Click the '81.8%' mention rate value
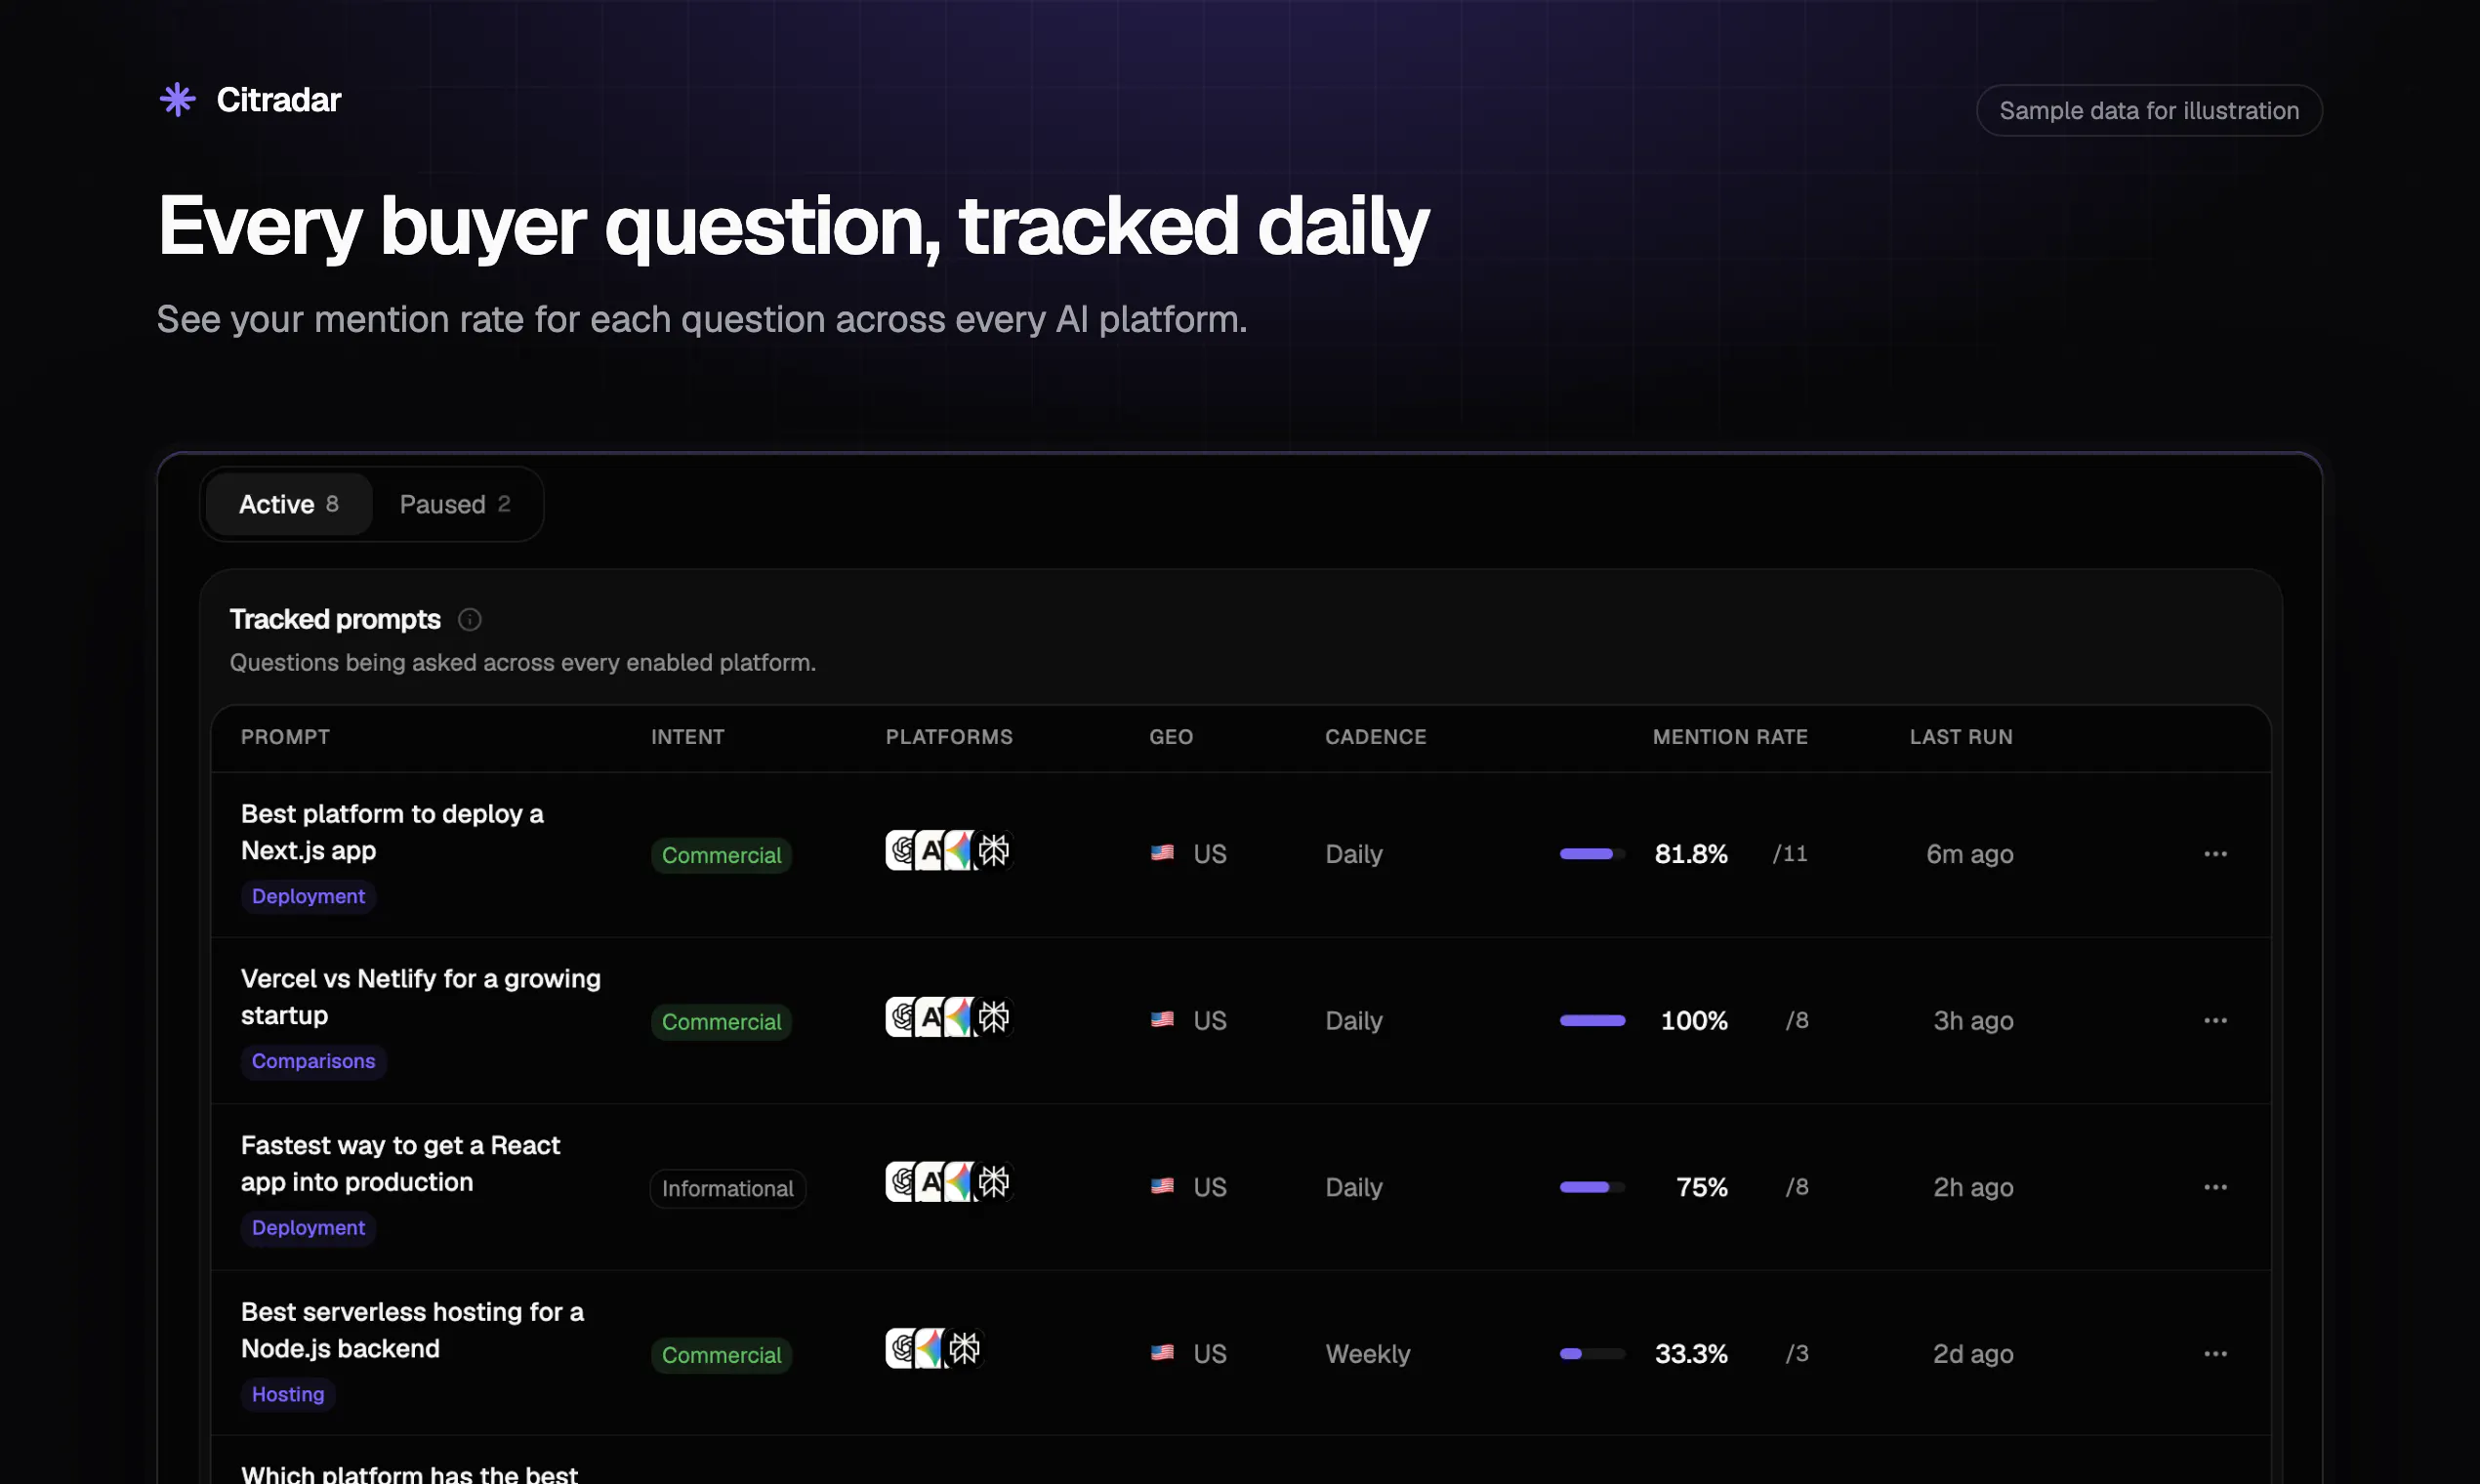Image resolution: width=2480 pixels, height=1484 pixels. (x=1691, y=854)
